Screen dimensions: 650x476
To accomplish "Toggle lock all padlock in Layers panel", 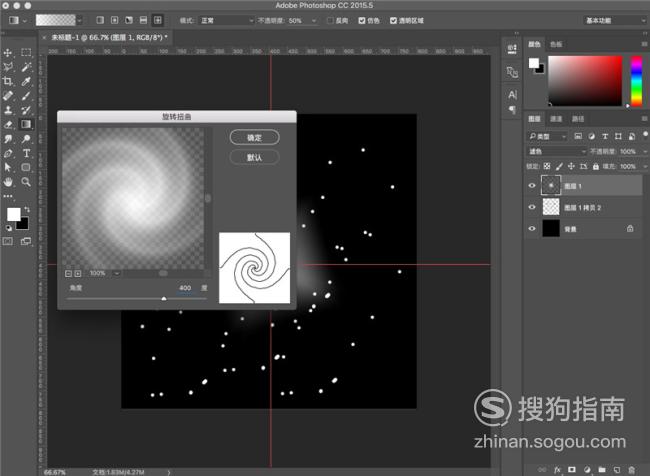I will [596, 166].
